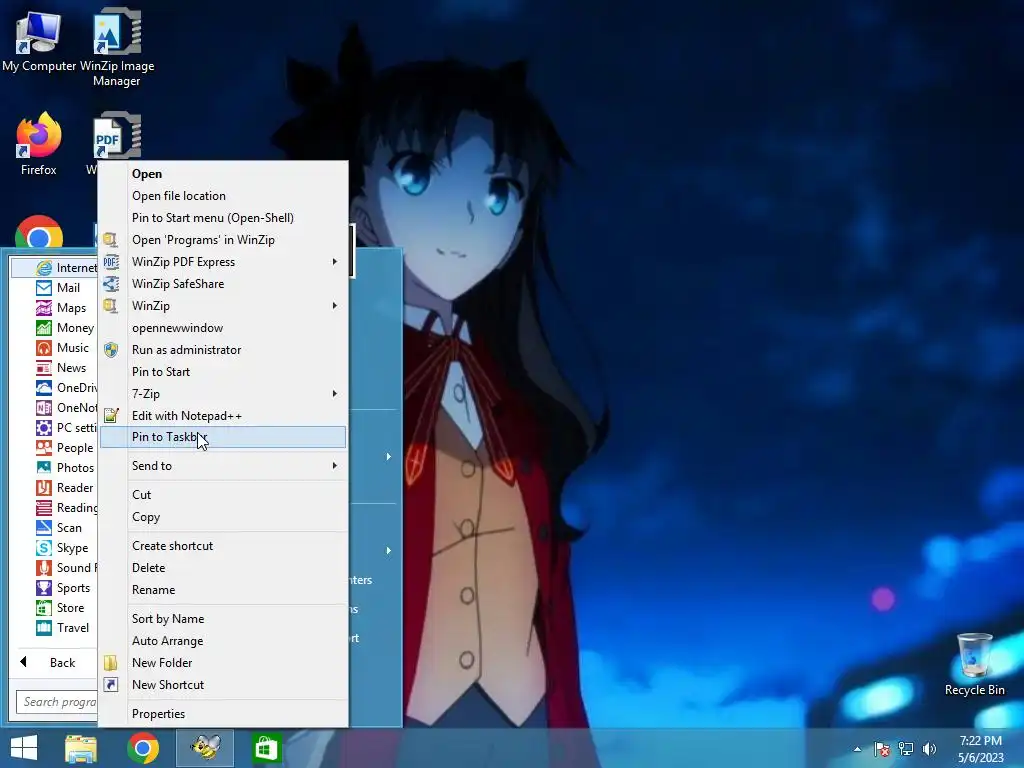Open File Explorer from the taskbar
This screenshot has width=1024, height=768.
81,748
